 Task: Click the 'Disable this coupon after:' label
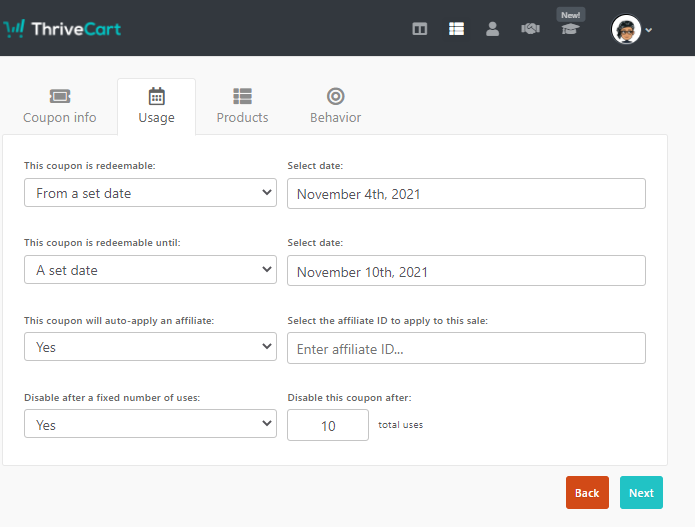tap(349, 398)
